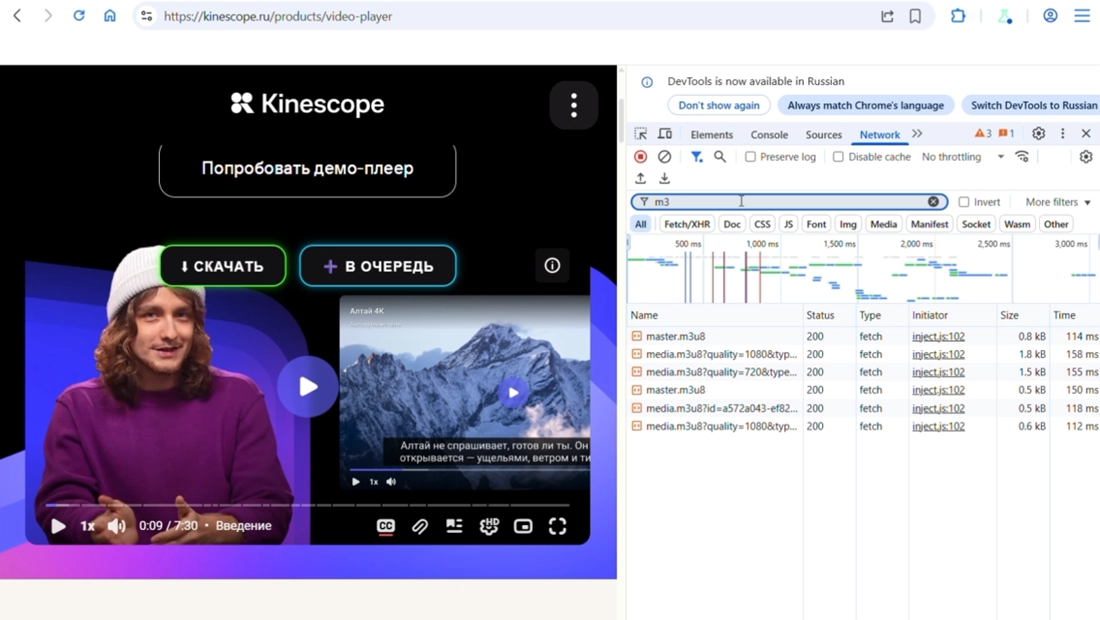Open HD quality settings in player
The height and width of the screenshot is (620, 1100).
tap(489, 526)
